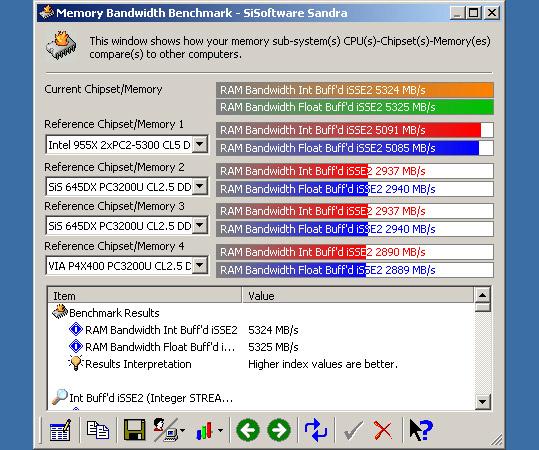Click the 2889 MB/s Float bar
The image size is (539, 450).
point(355,270)
